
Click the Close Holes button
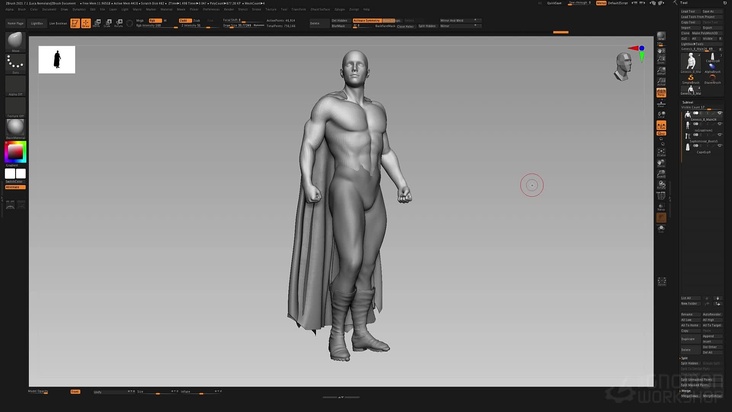(406, 26)
